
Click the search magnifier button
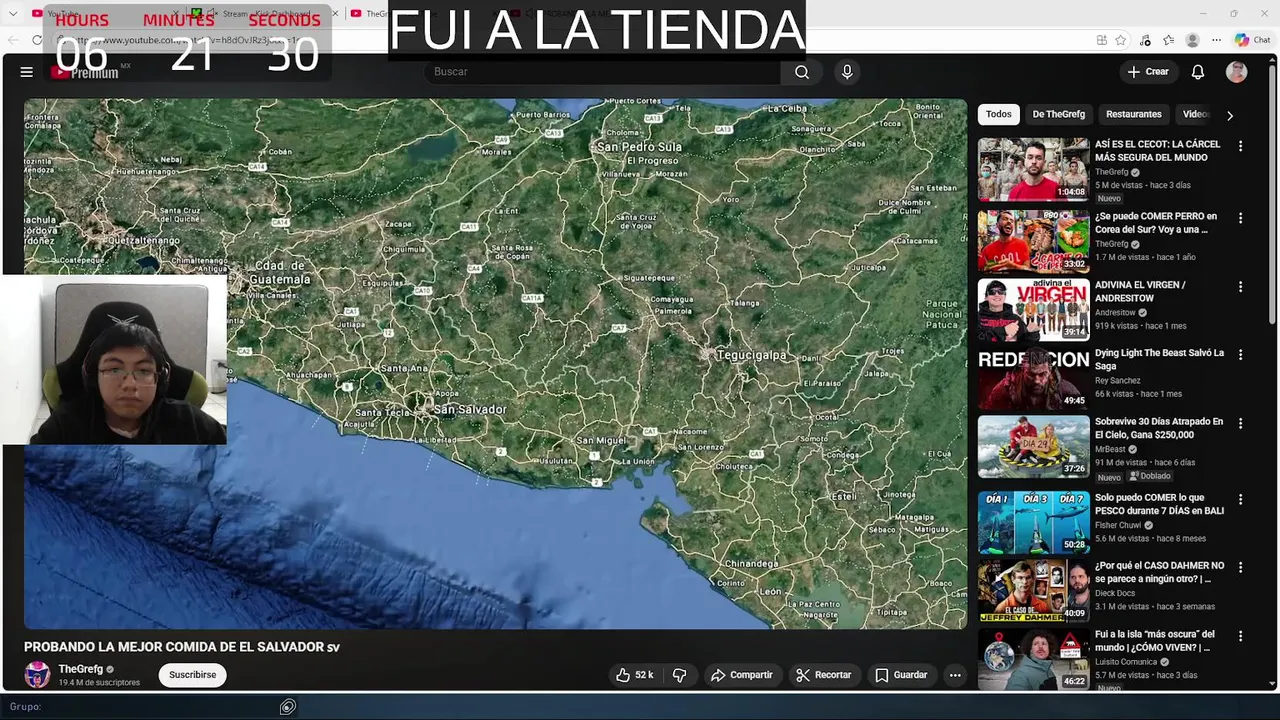pos(802,72)
